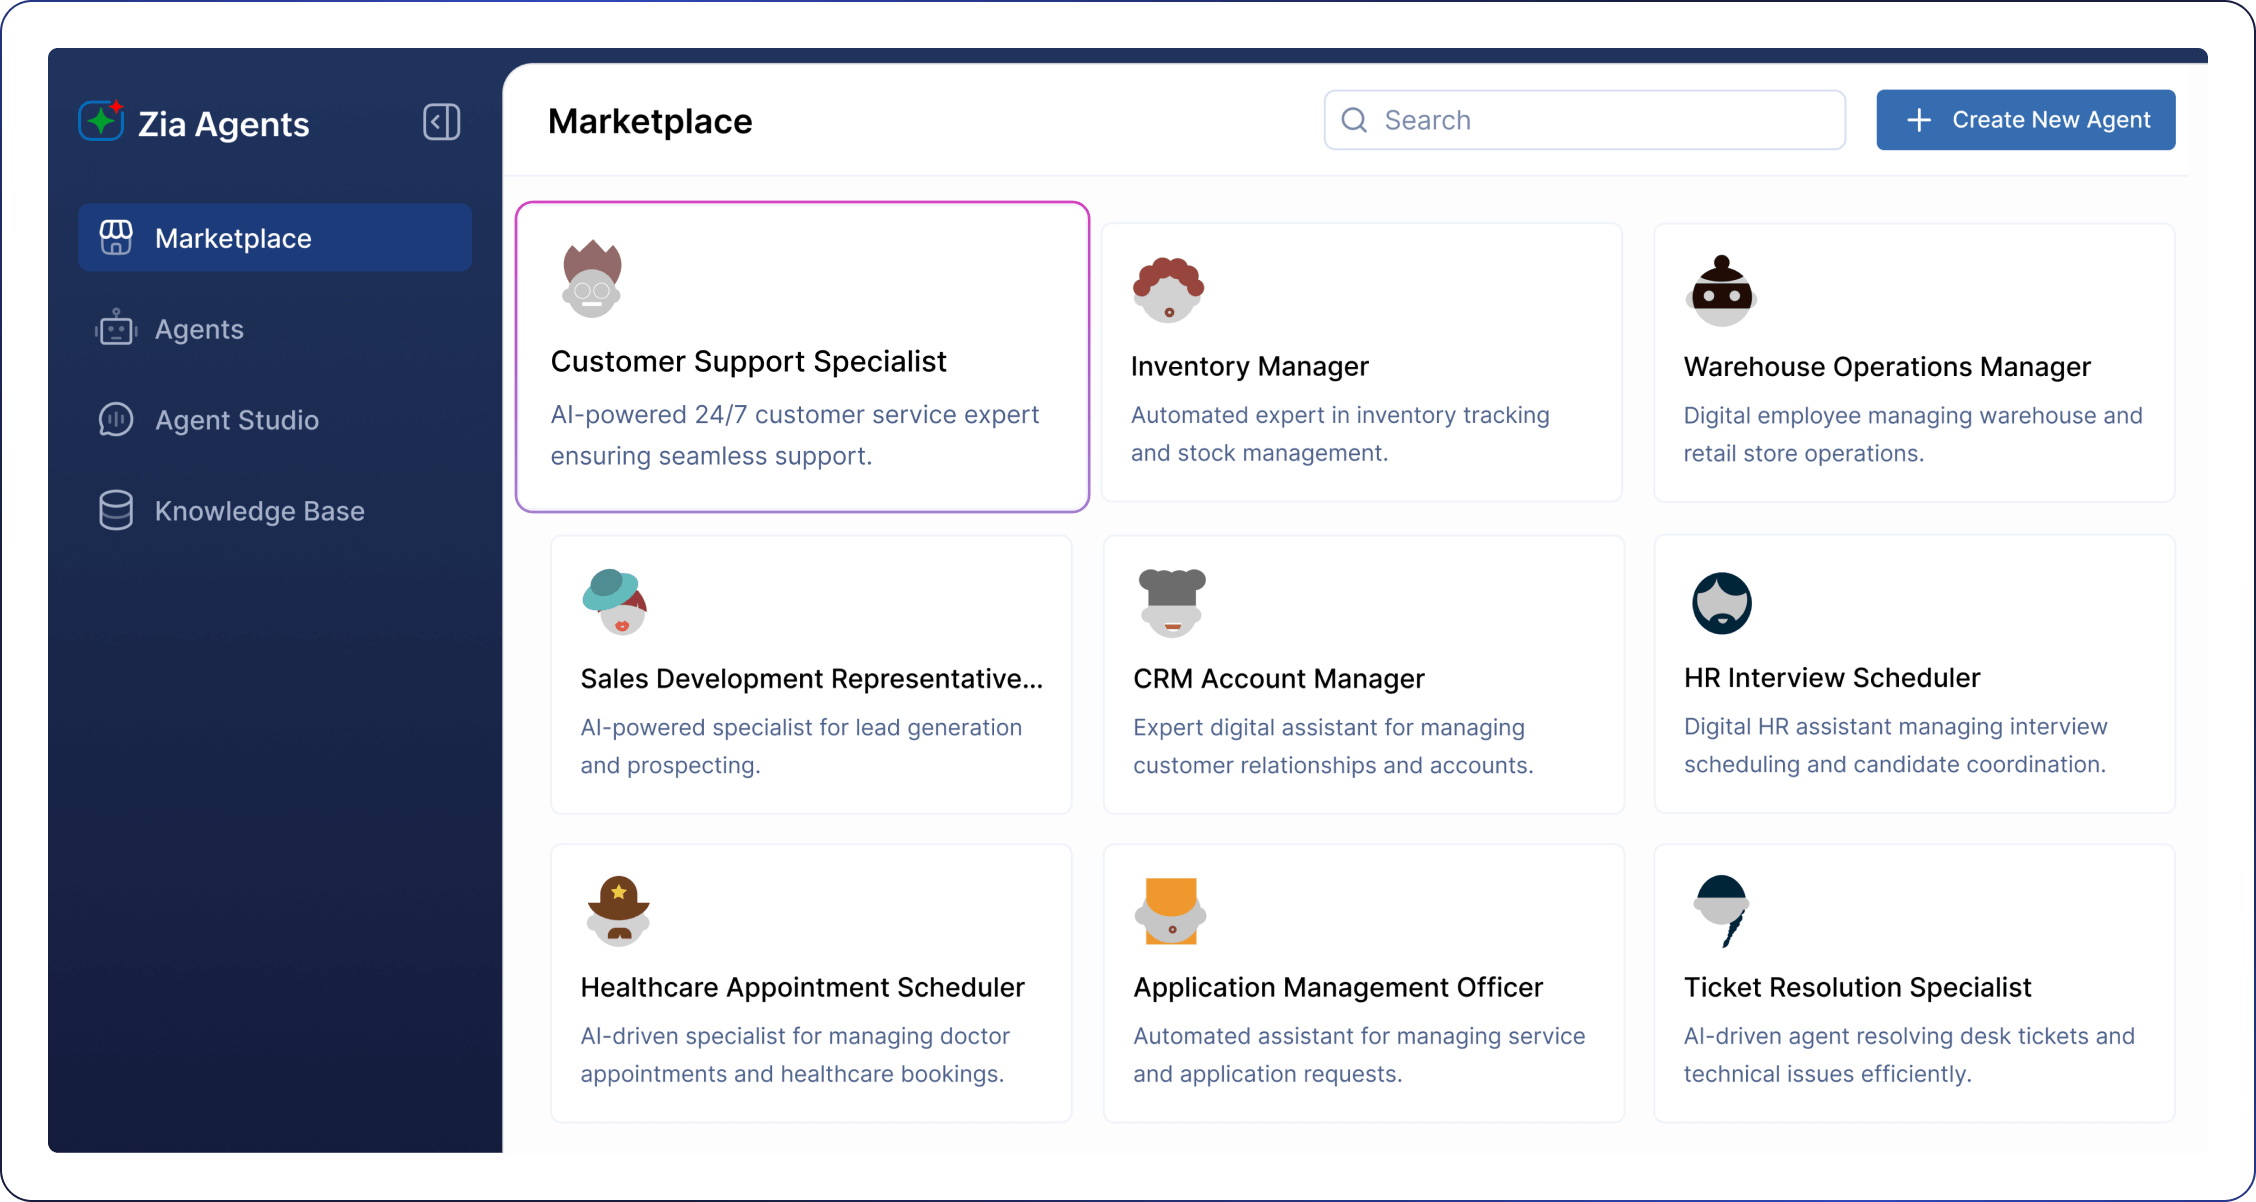Click the HR Interview Scheduler avatar
This screenshot has height=1202, width=2256.
1721,603
